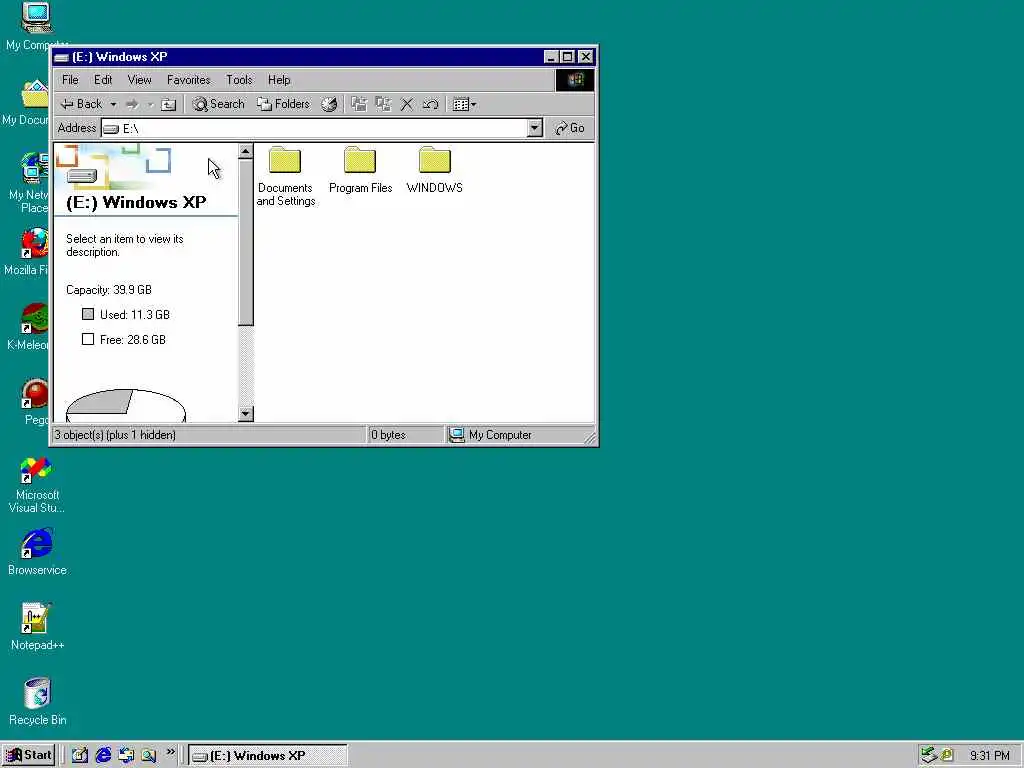Click the Delete X toolbar icon
The height and width of the screenshot is (768, 1024).
pos(407,104)
